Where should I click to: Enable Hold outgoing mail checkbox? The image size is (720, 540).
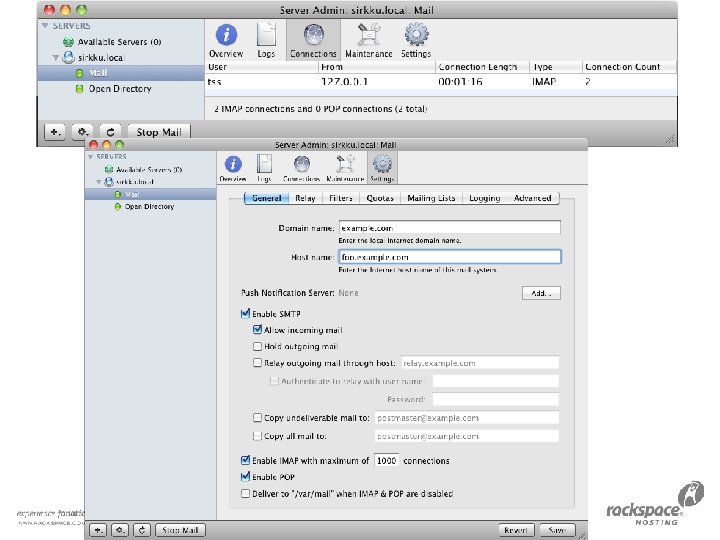[x=257, y=346]
